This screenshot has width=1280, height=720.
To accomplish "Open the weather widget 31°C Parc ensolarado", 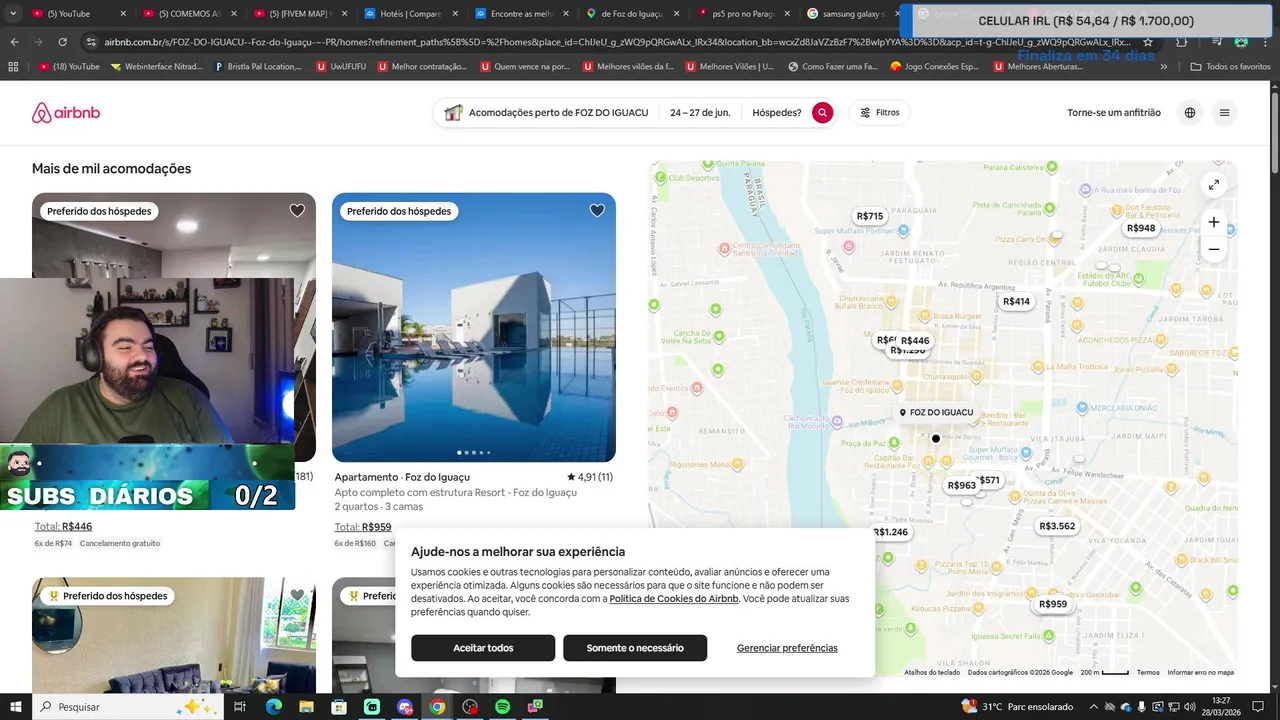I will 1017,707.
